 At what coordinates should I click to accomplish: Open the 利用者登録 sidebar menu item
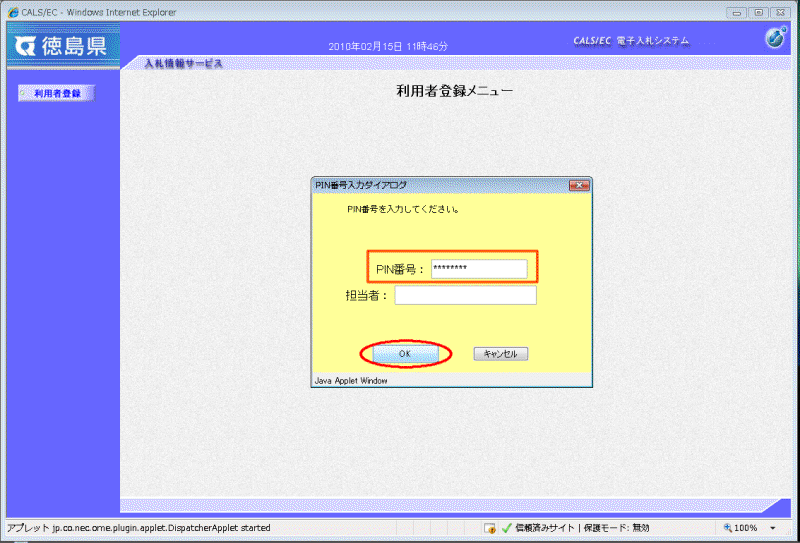coord(57,94)
